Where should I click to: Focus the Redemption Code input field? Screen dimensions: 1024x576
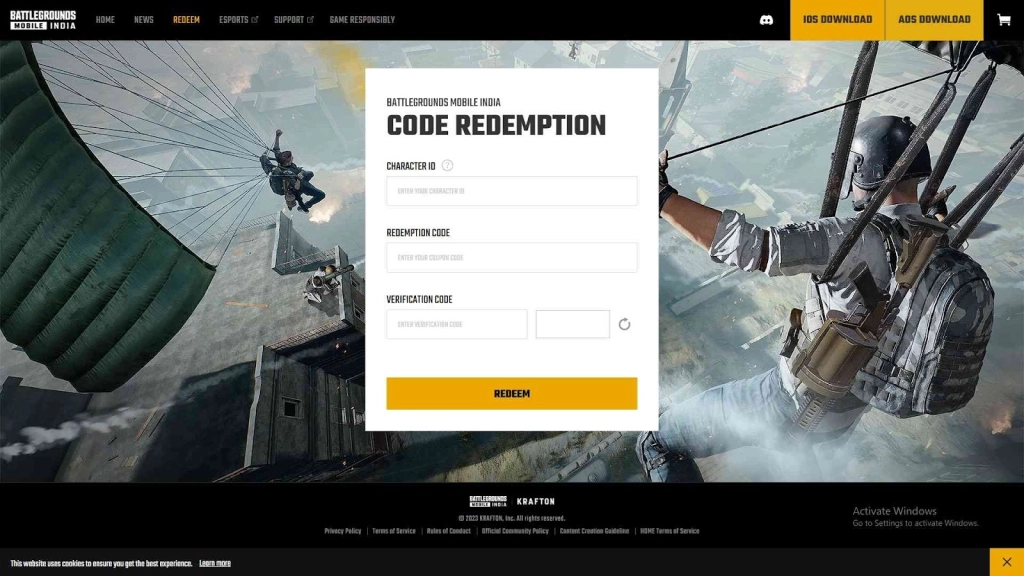(x=511, y=257)
